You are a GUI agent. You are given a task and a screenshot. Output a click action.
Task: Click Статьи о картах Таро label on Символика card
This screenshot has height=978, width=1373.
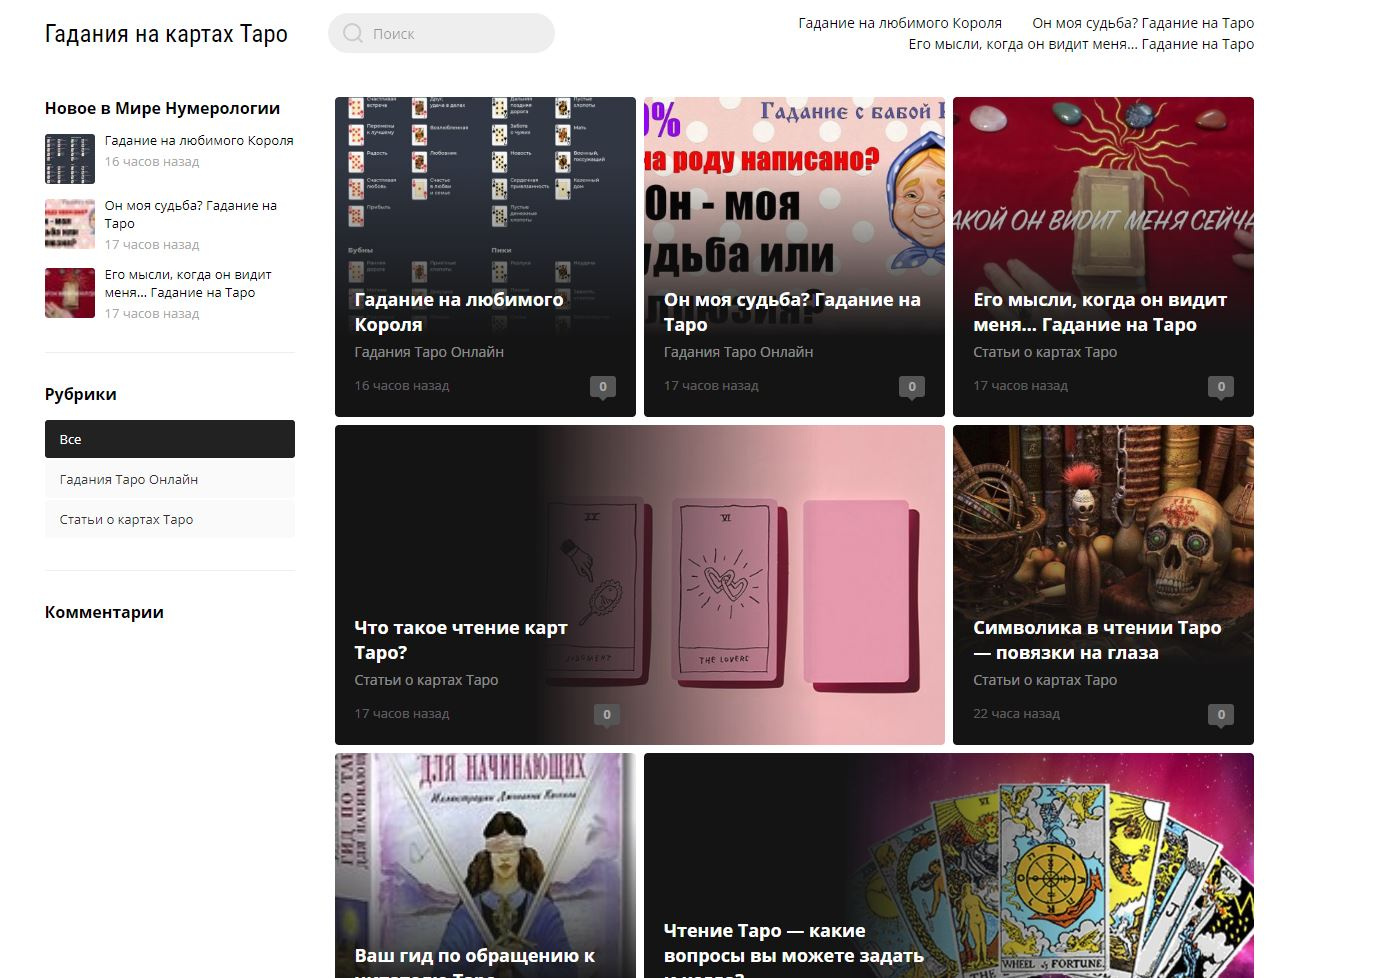click(1045, 680)
